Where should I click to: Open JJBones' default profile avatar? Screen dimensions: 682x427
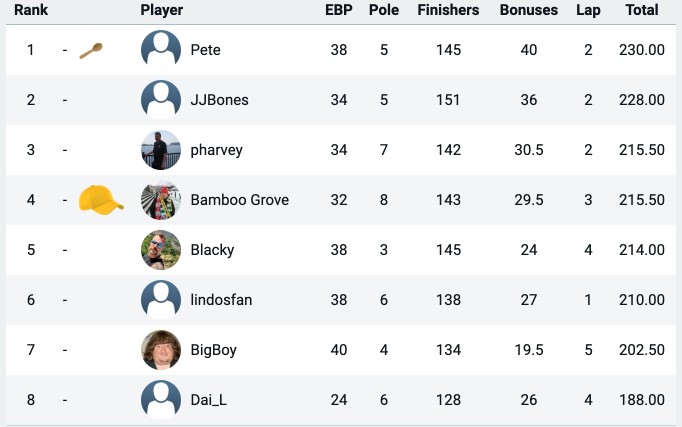[161, 100]
